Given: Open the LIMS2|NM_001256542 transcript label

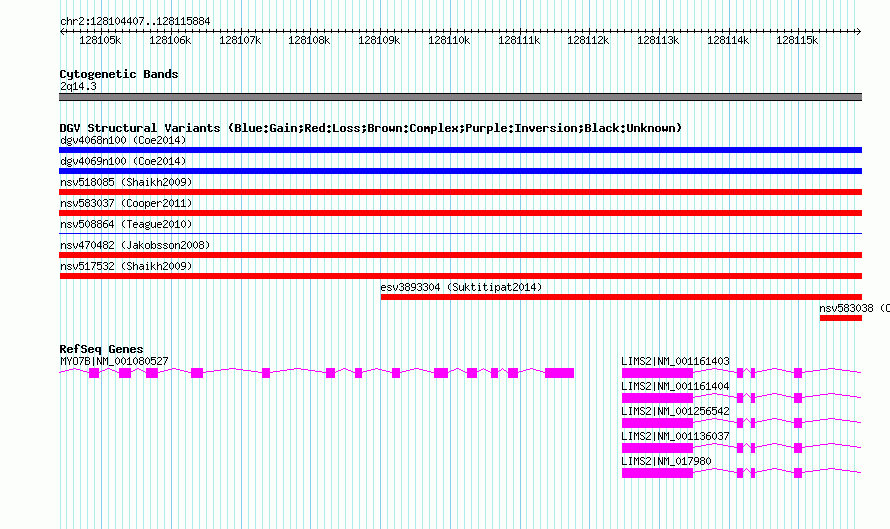Looking at the screenshot, I should 675,411.
